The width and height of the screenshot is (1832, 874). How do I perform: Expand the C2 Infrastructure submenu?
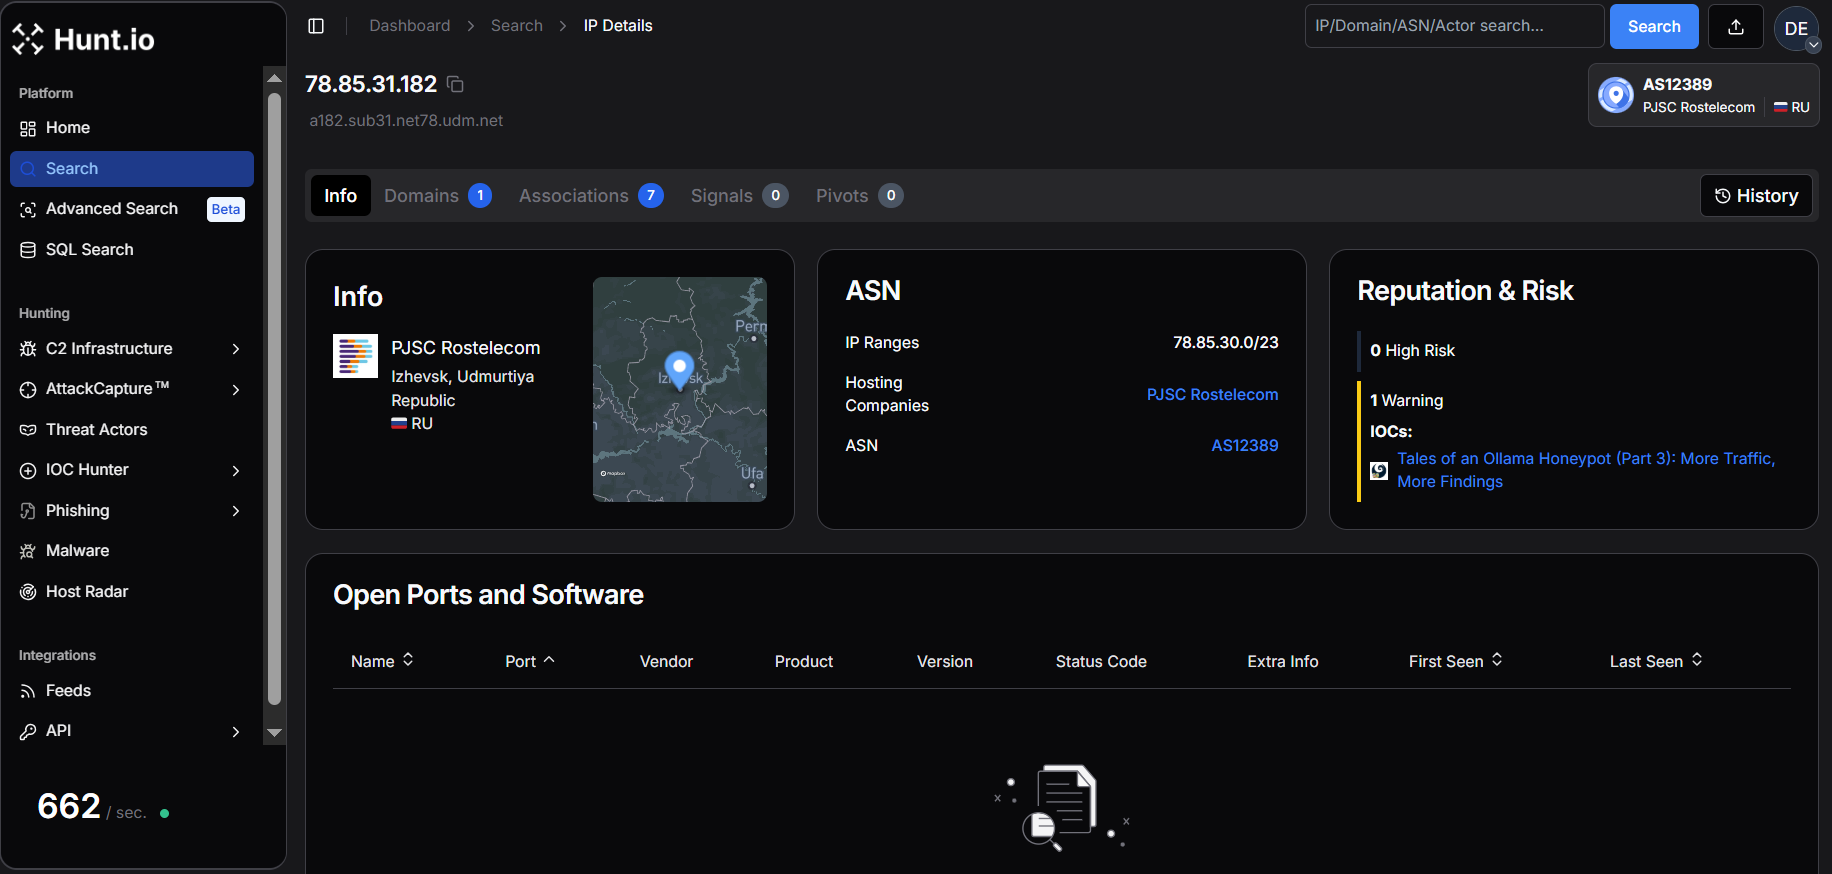[x=236, y=349]
